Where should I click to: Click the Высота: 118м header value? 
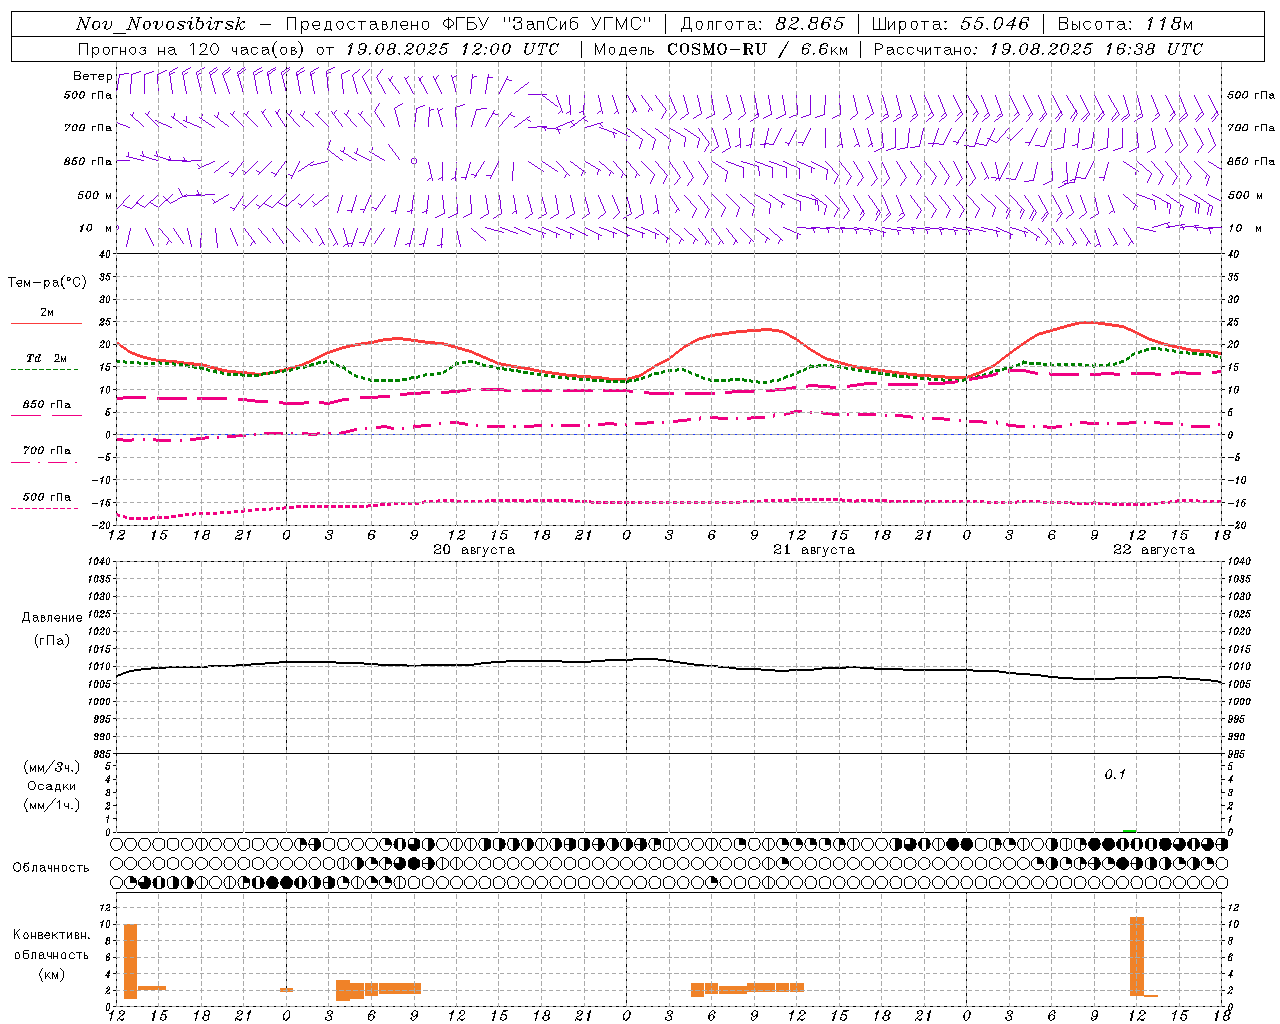pyautogui.click(x=1126, y=24)
